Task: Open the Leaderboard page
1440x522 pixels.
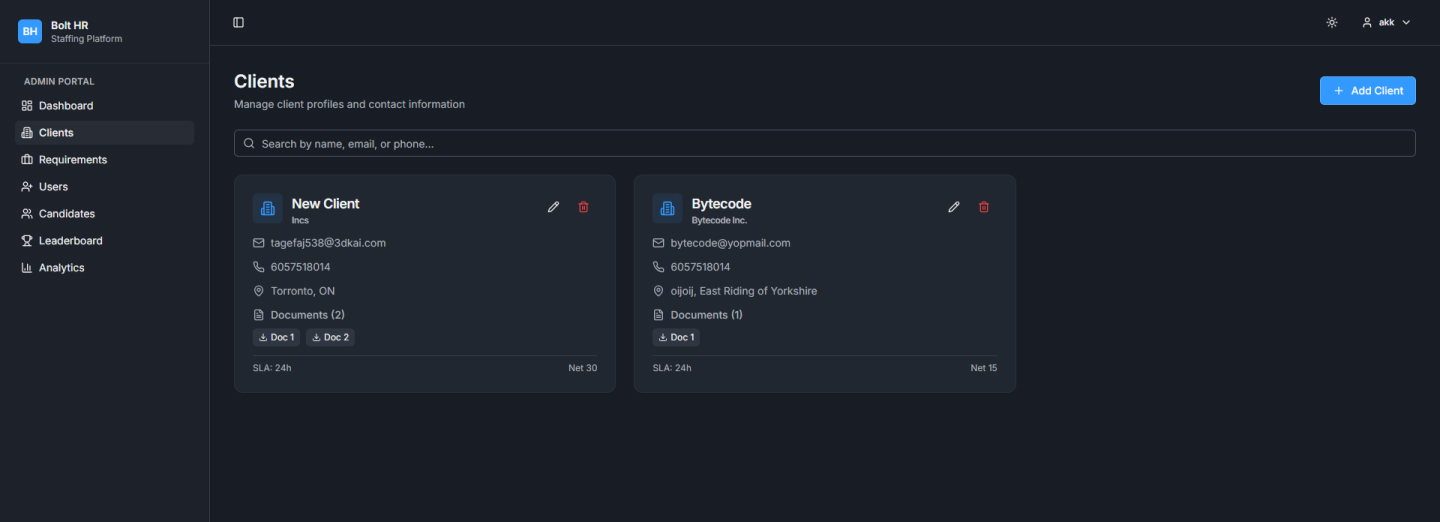Action: pyautogui.click(x=70, y=241)
